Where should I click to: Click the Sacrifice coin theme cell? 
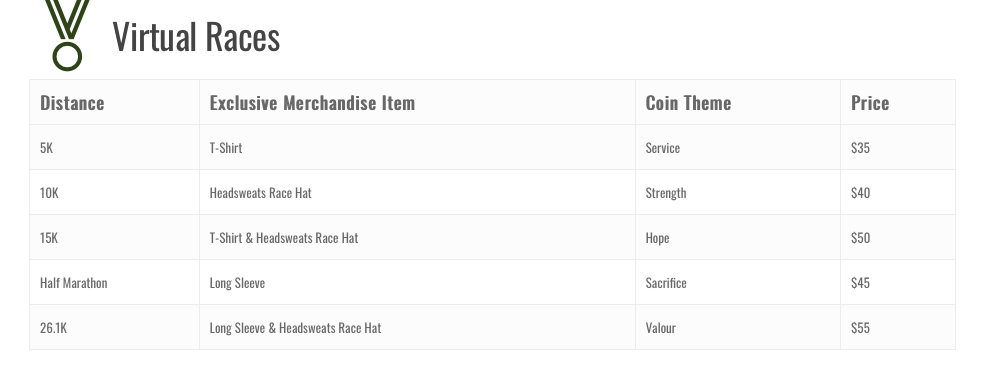738,282
